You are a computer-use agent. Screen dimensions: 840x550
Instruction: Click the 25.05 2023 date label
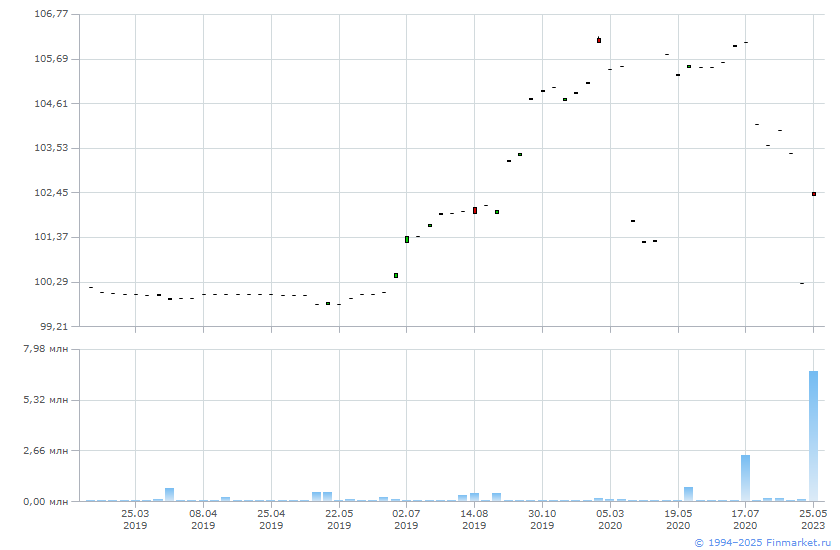coord(813,519)
